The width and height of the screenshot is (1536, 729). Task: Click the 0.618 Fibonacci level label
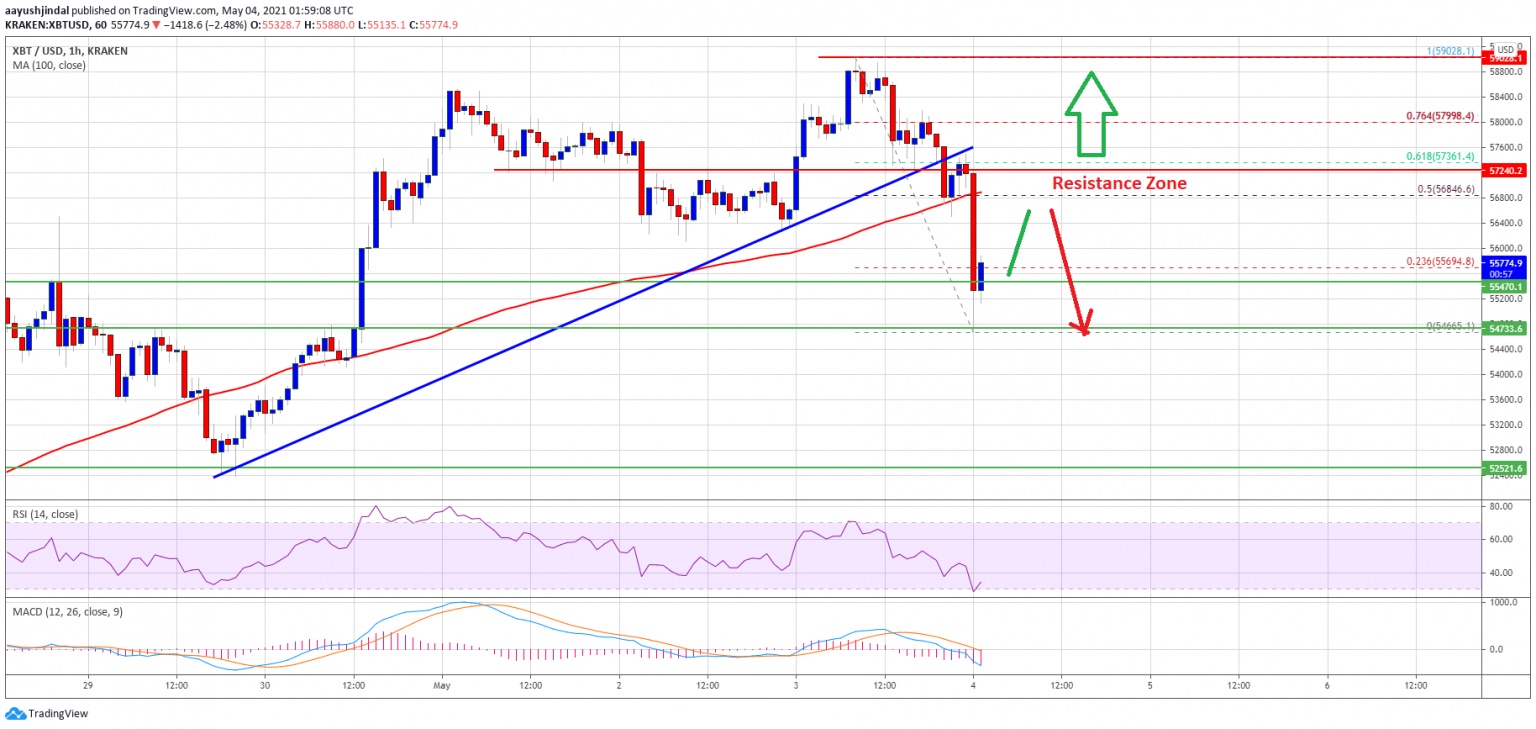(1436, 157)
